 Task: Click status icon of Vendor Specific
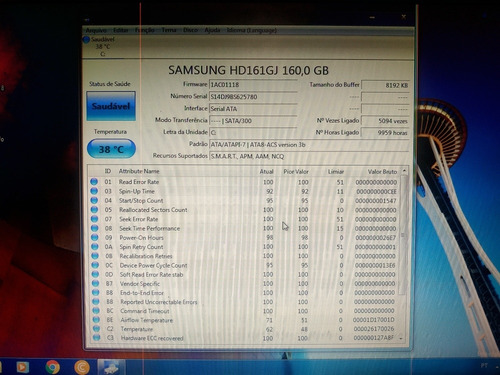pos(96,283)
